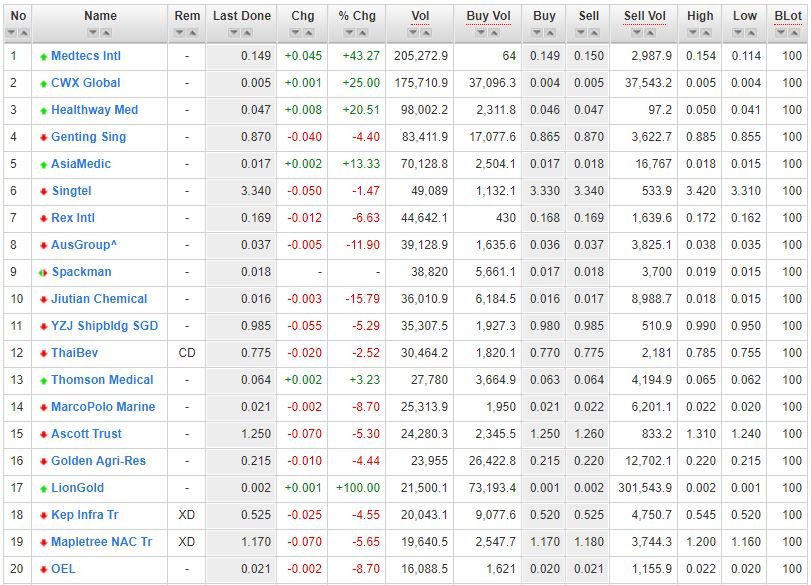Select CD remark in ThaiBev row

pyautogui.click(x=187, y=353)
